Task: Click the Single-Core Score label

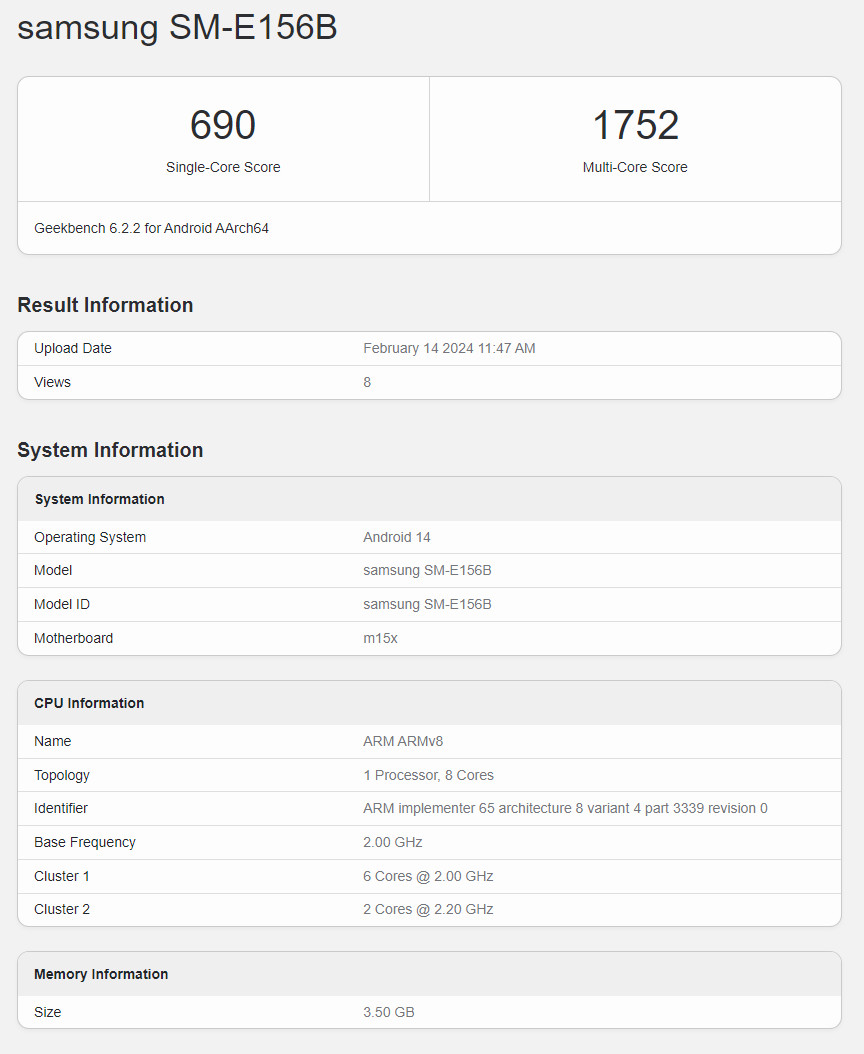Action: pyautogui.click(x=223, y=168)
